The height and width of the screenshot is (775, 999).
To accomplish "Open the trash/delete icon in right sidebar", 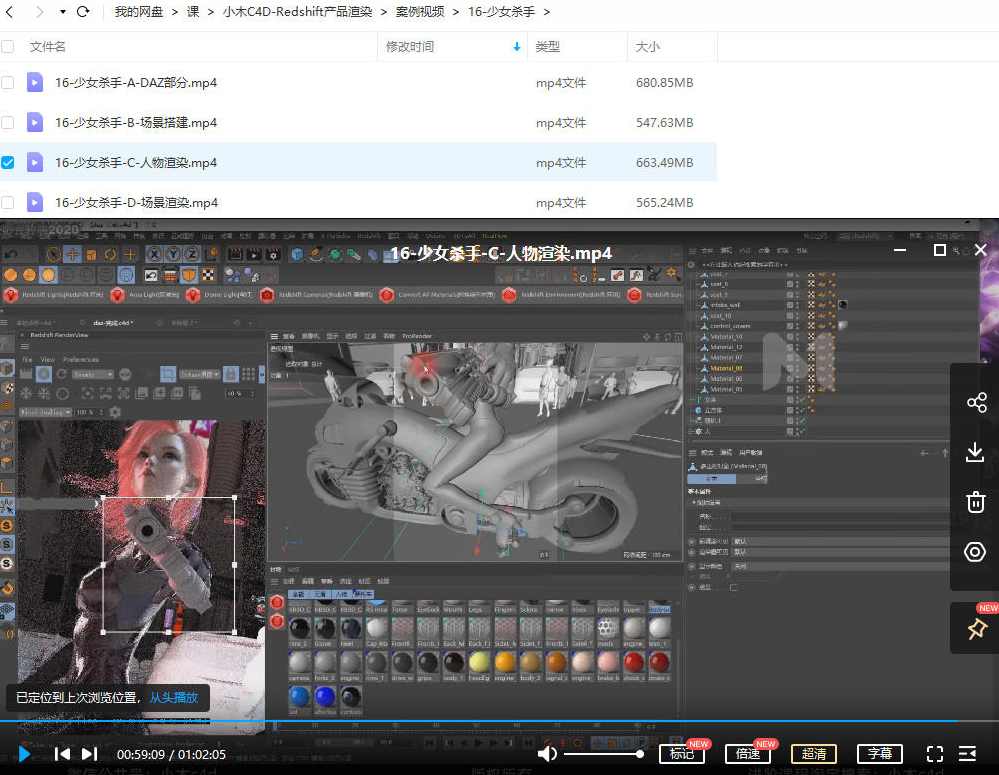I will (976, 502).
